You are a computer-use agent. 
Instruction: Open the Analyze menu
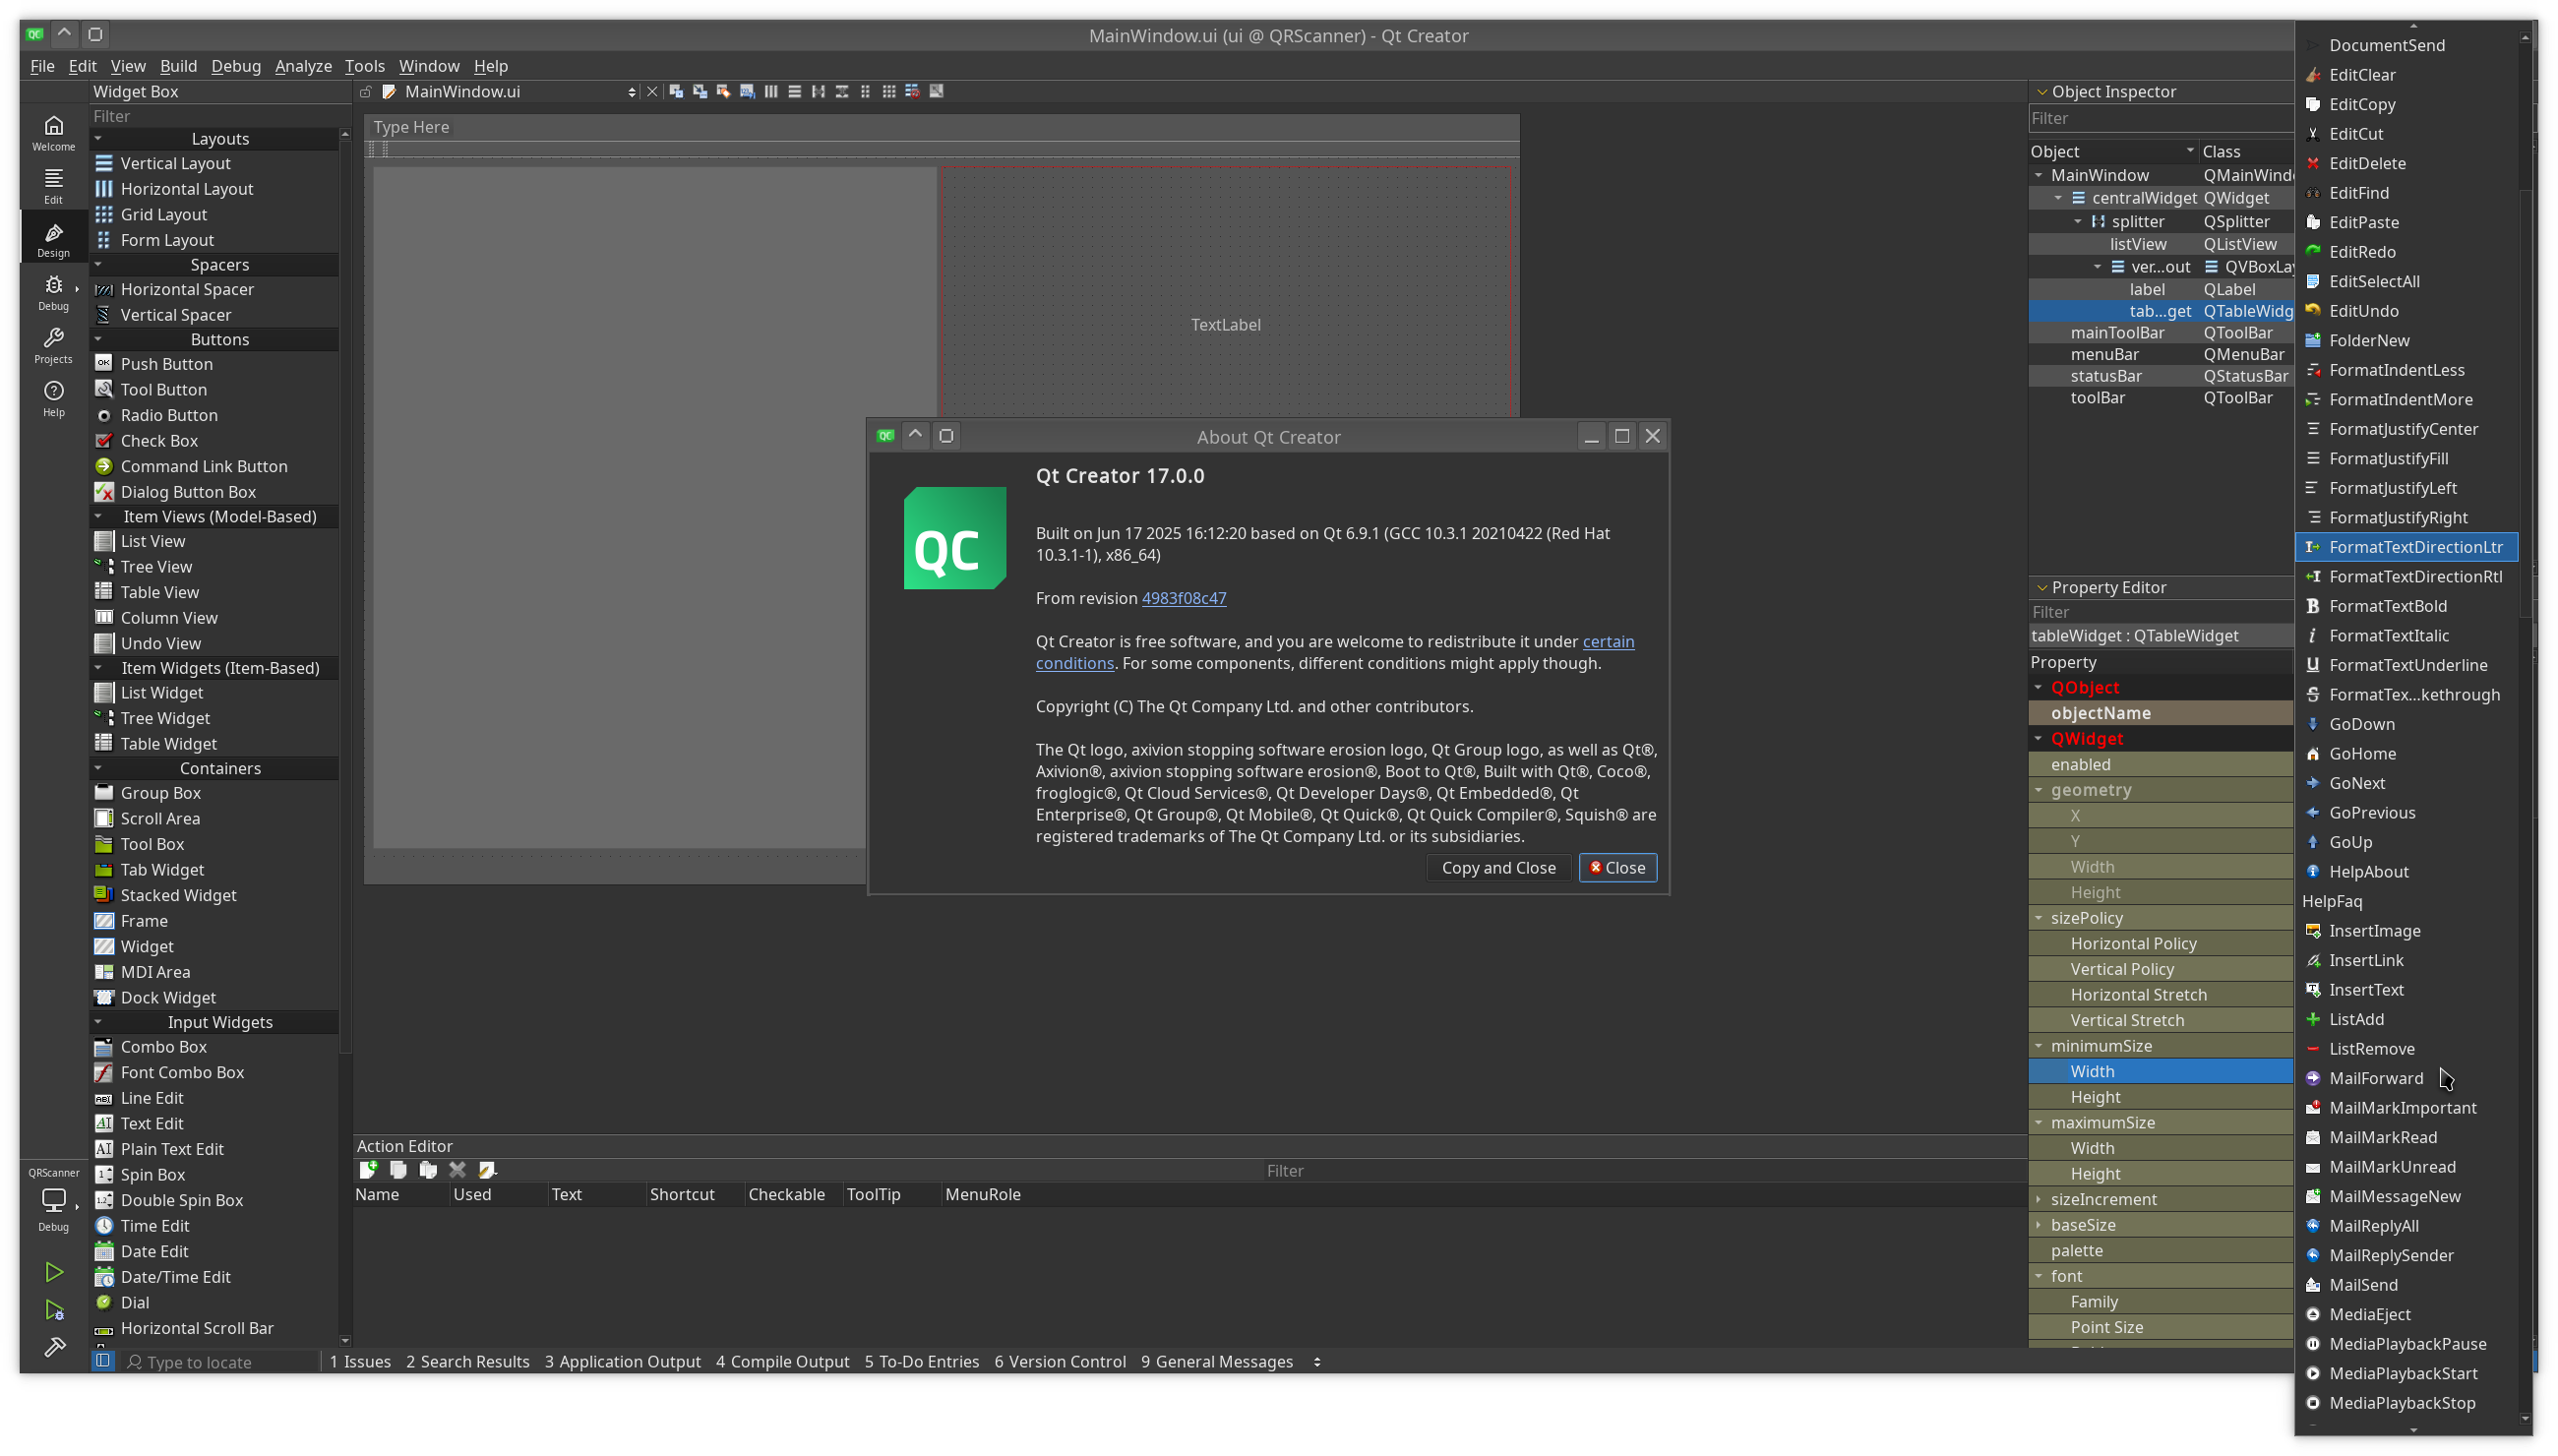point(303,66)
